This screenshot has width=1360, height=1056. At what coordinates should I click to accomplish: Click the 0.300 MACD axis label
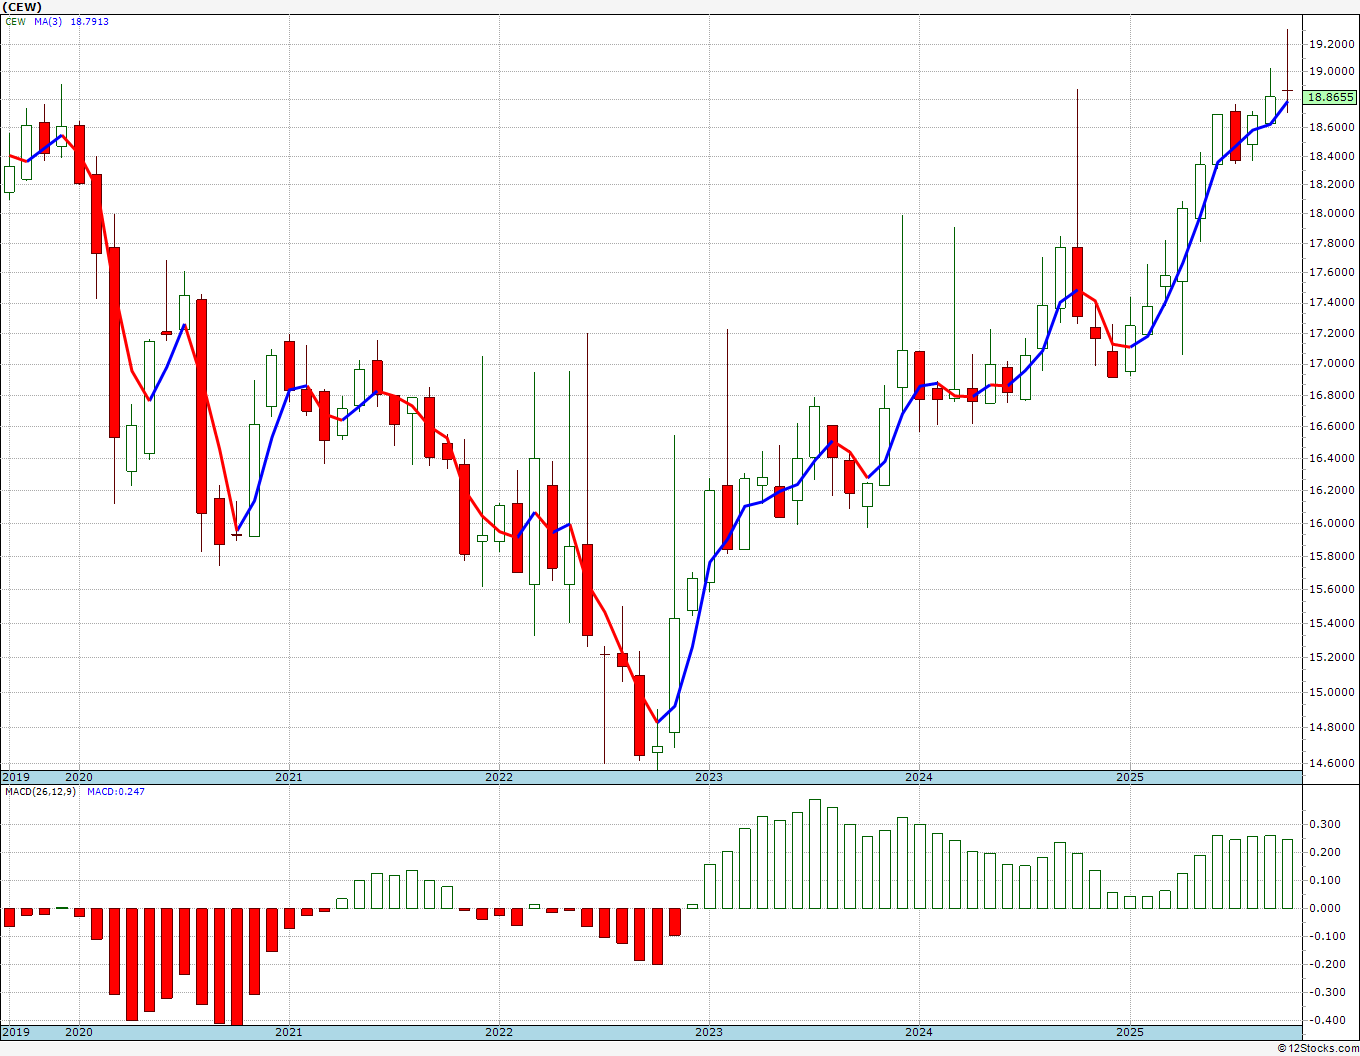(x=1326, y=824)
